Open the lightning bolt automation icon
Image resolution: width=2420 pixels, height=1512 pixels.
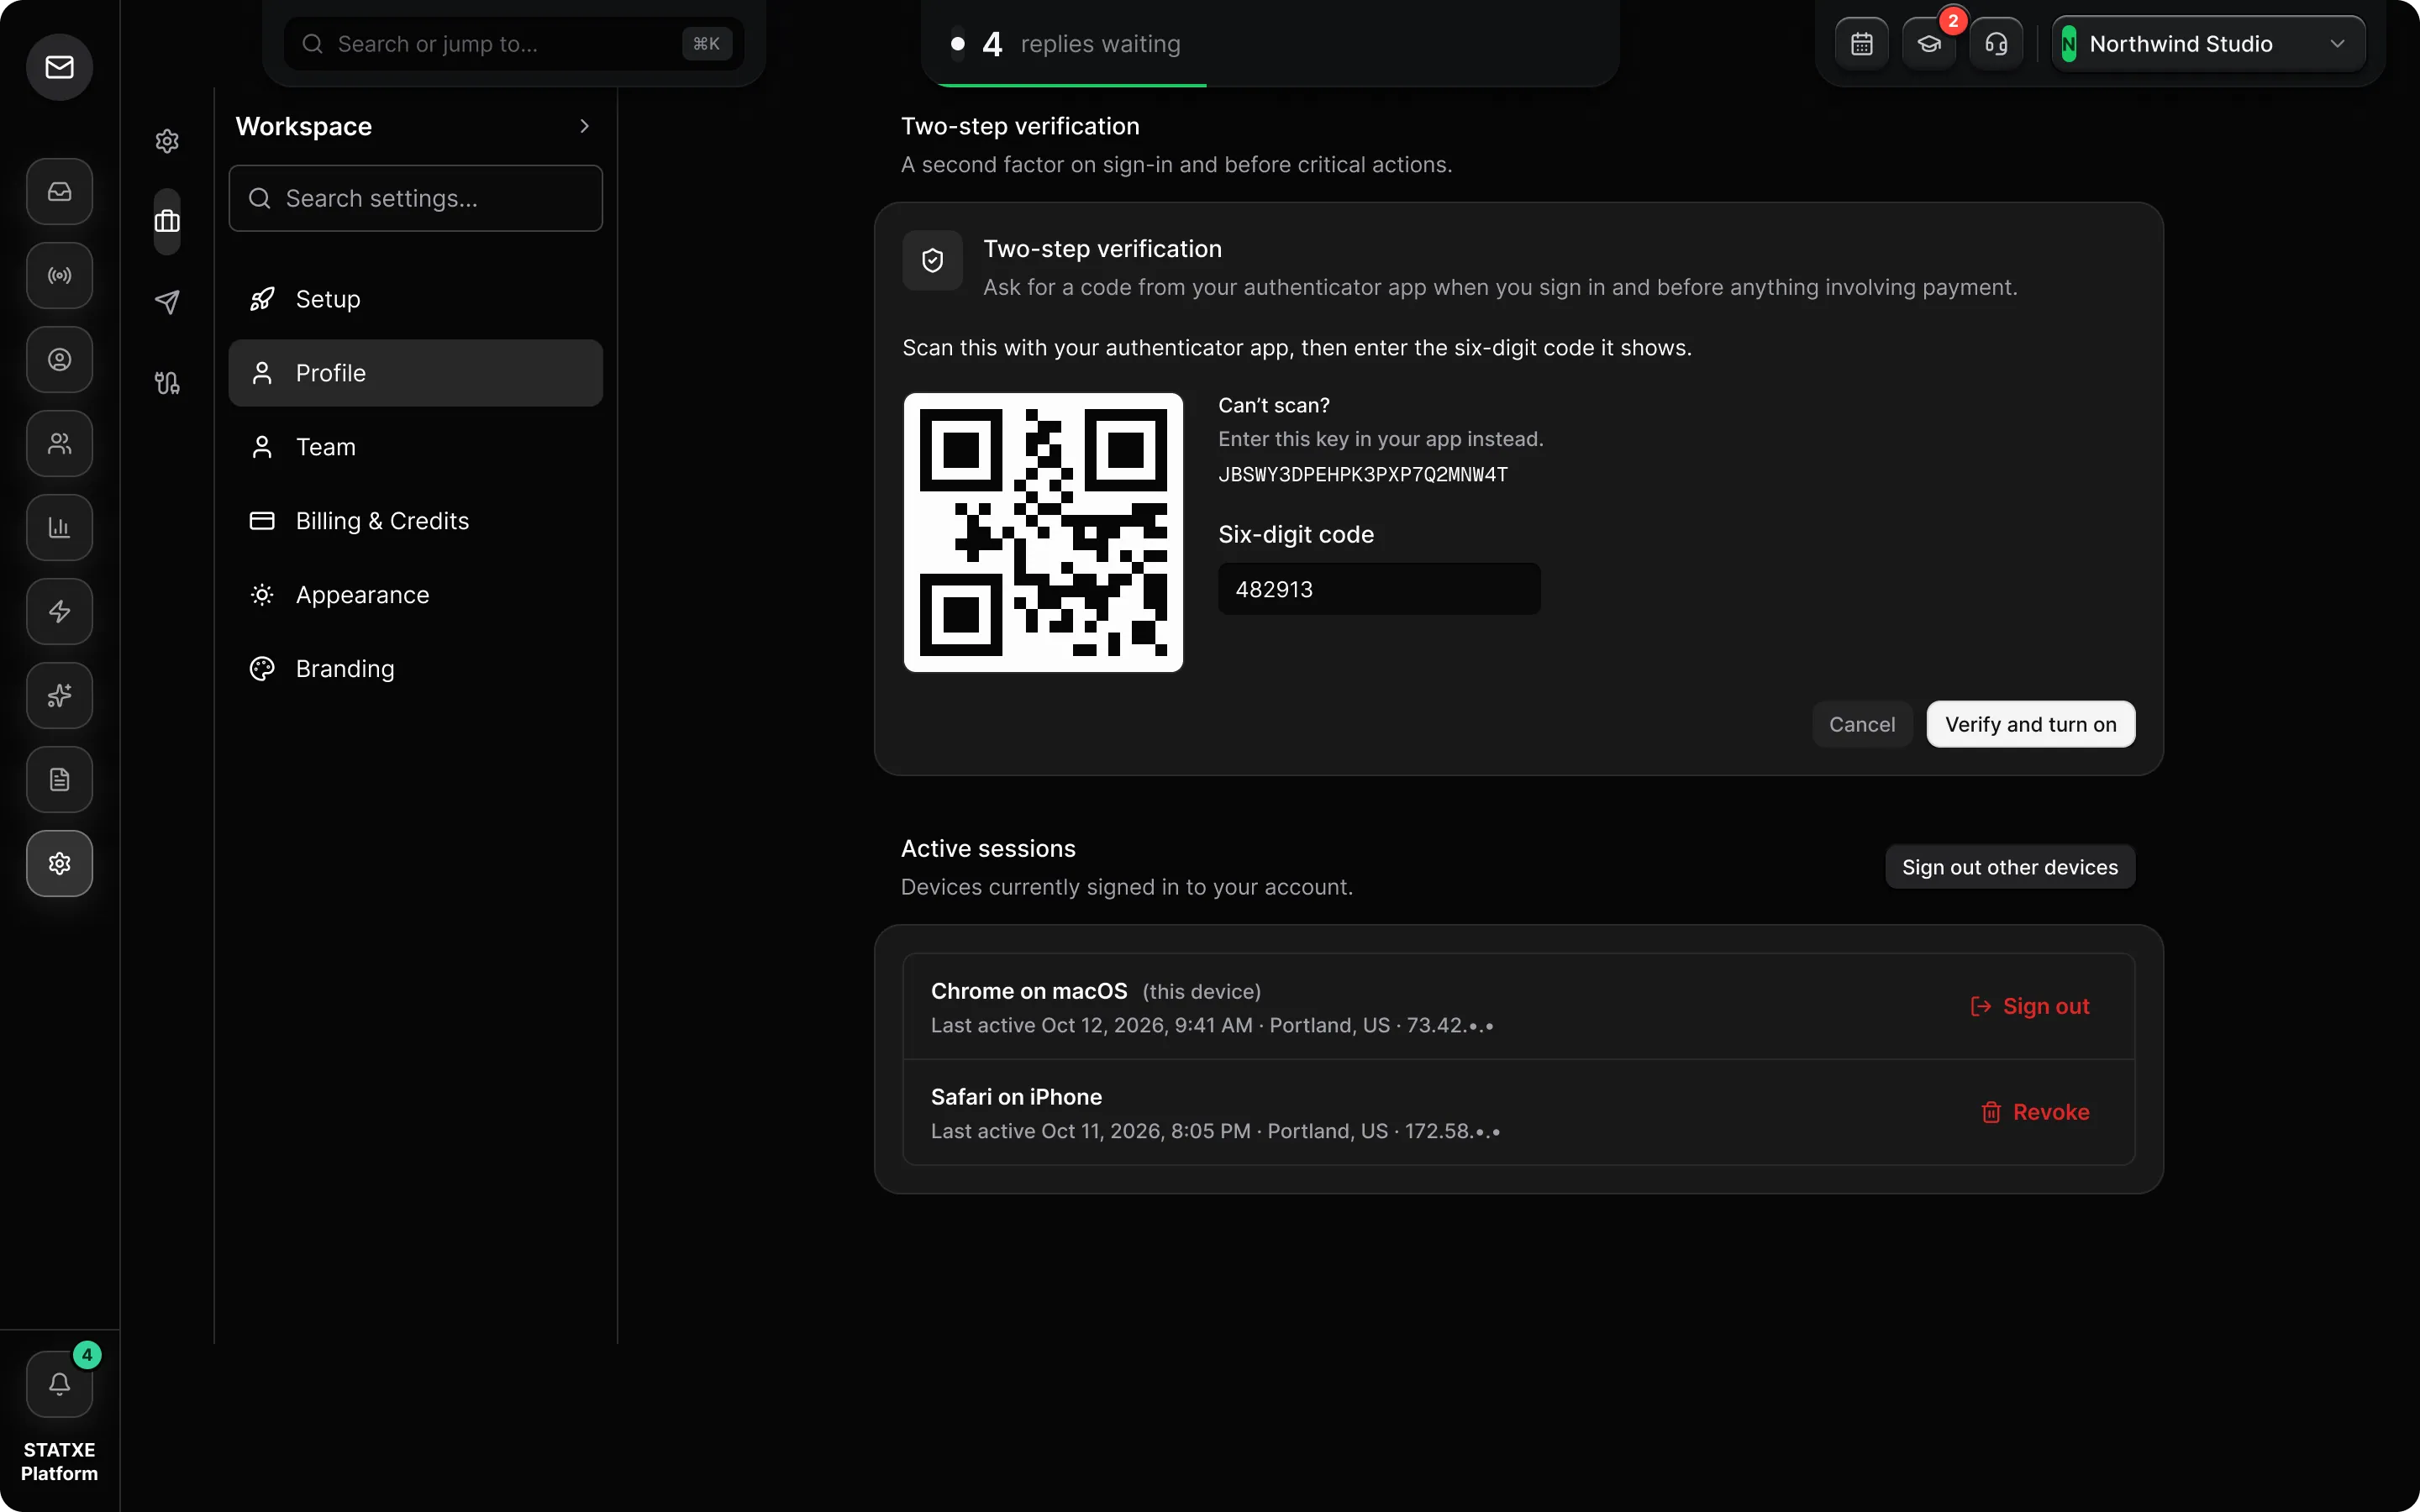60,611
